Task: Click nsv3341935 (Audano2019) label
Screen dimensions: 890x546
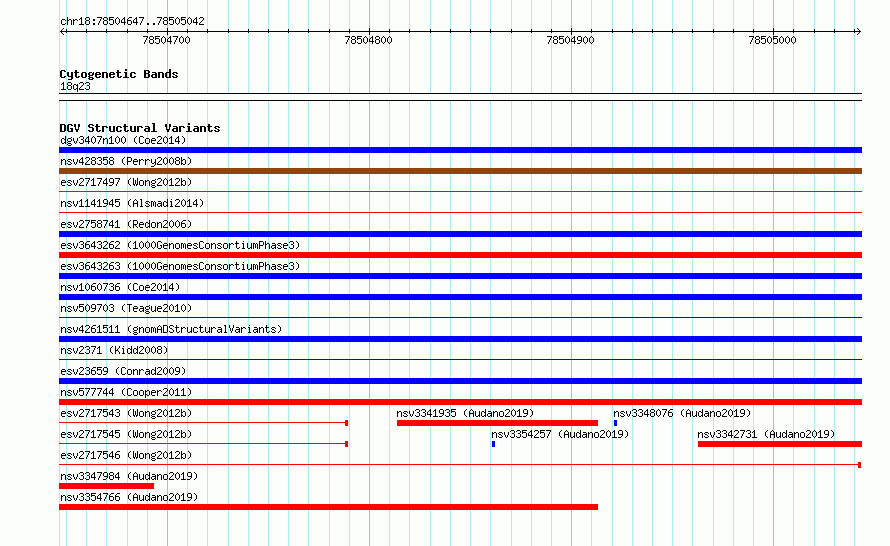Action: pos(465,413)
